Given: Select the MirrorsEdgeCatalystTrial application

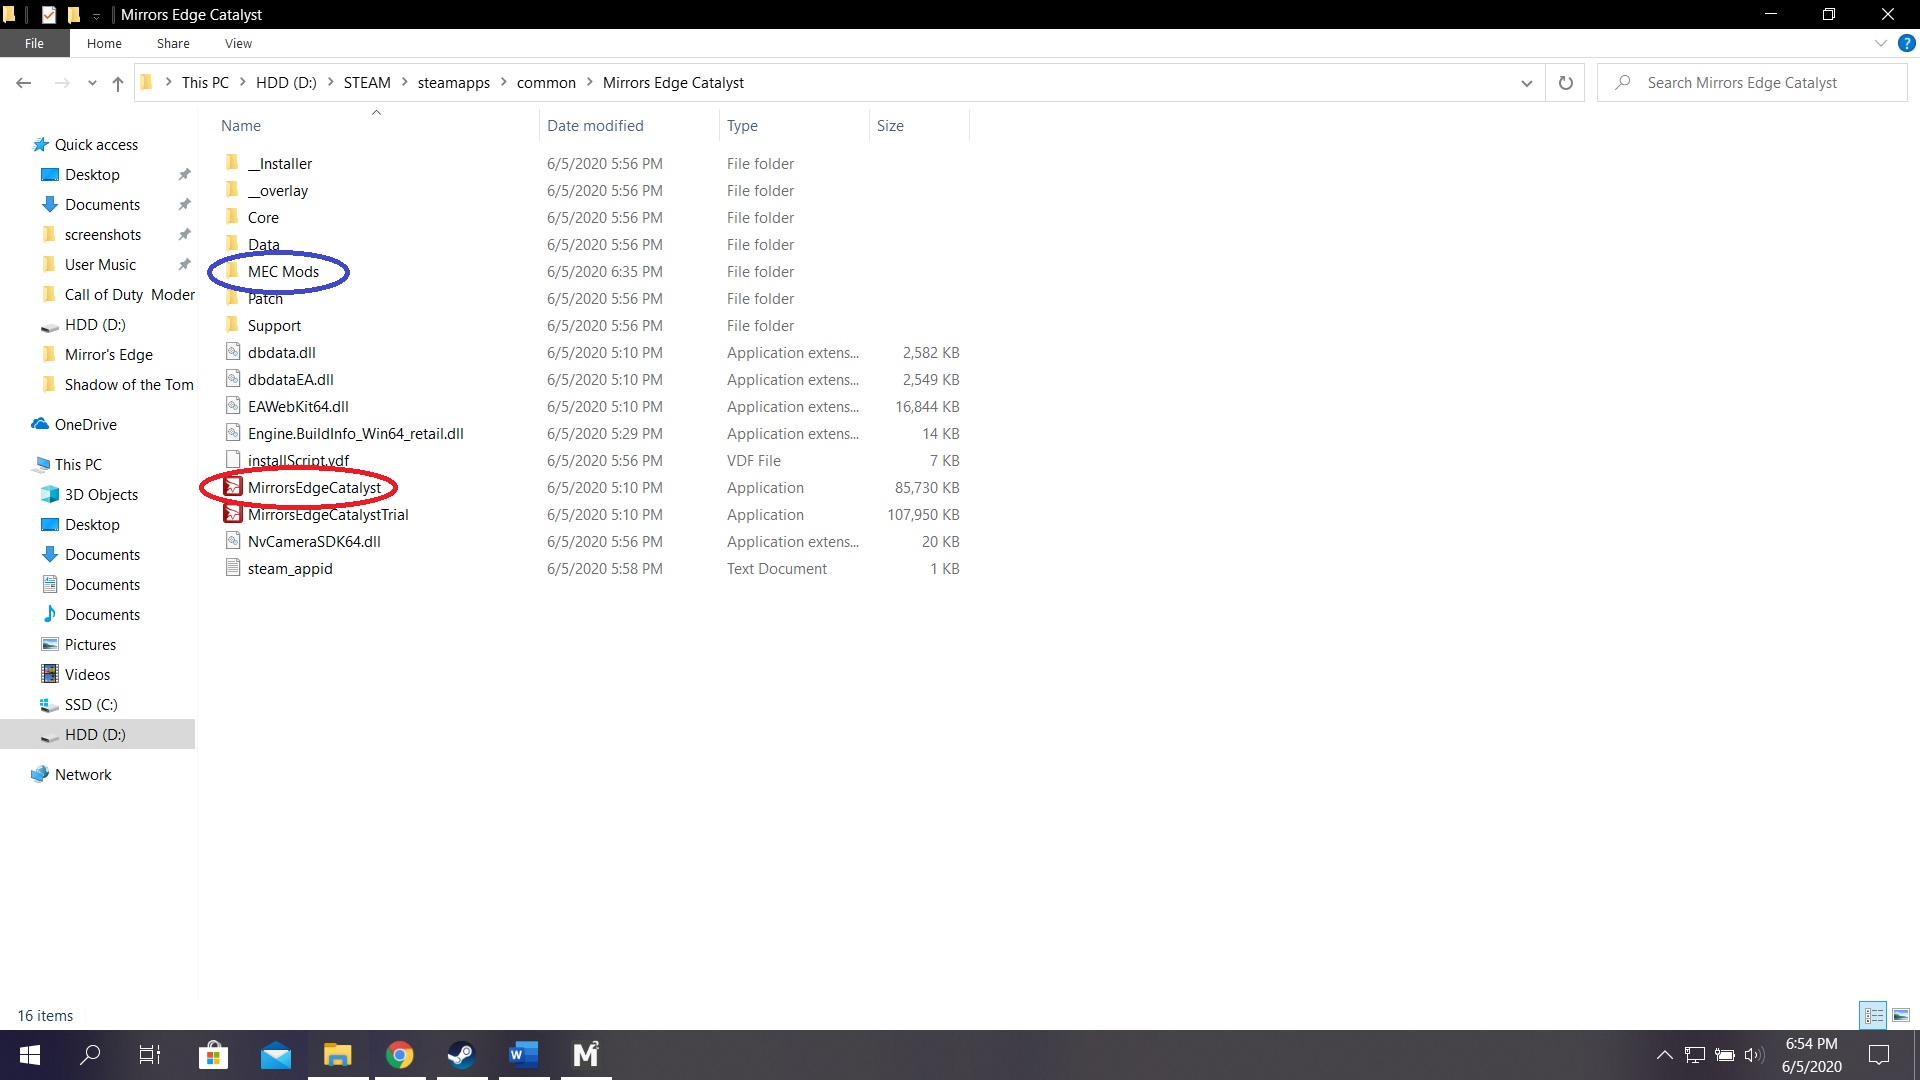Looking at the screenshot, I should 328,515.
